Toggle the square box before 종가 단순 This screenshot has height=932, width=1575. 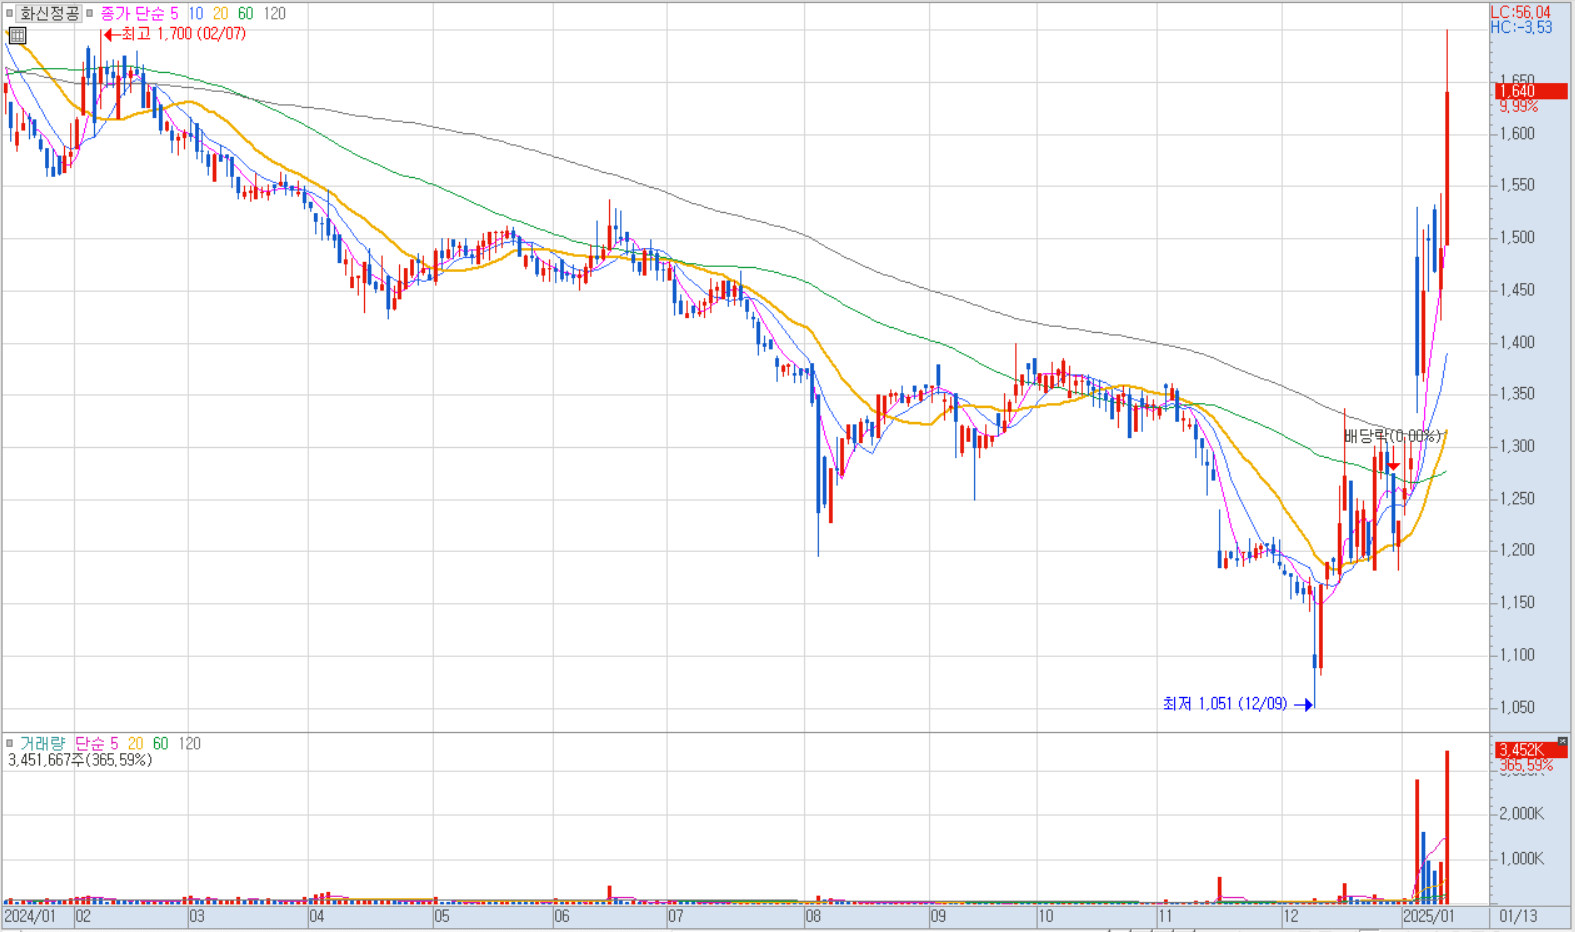click(x=89, y=13)
